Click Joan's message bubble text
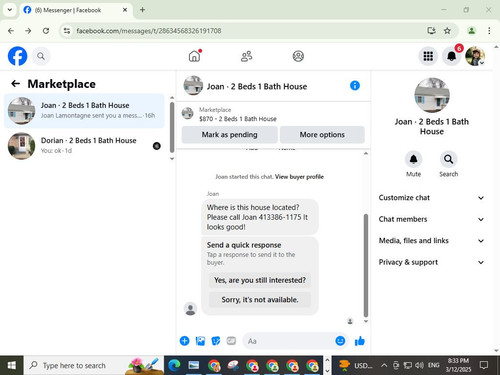Screen dimensions: 500x375 click(x=259, y=217)
